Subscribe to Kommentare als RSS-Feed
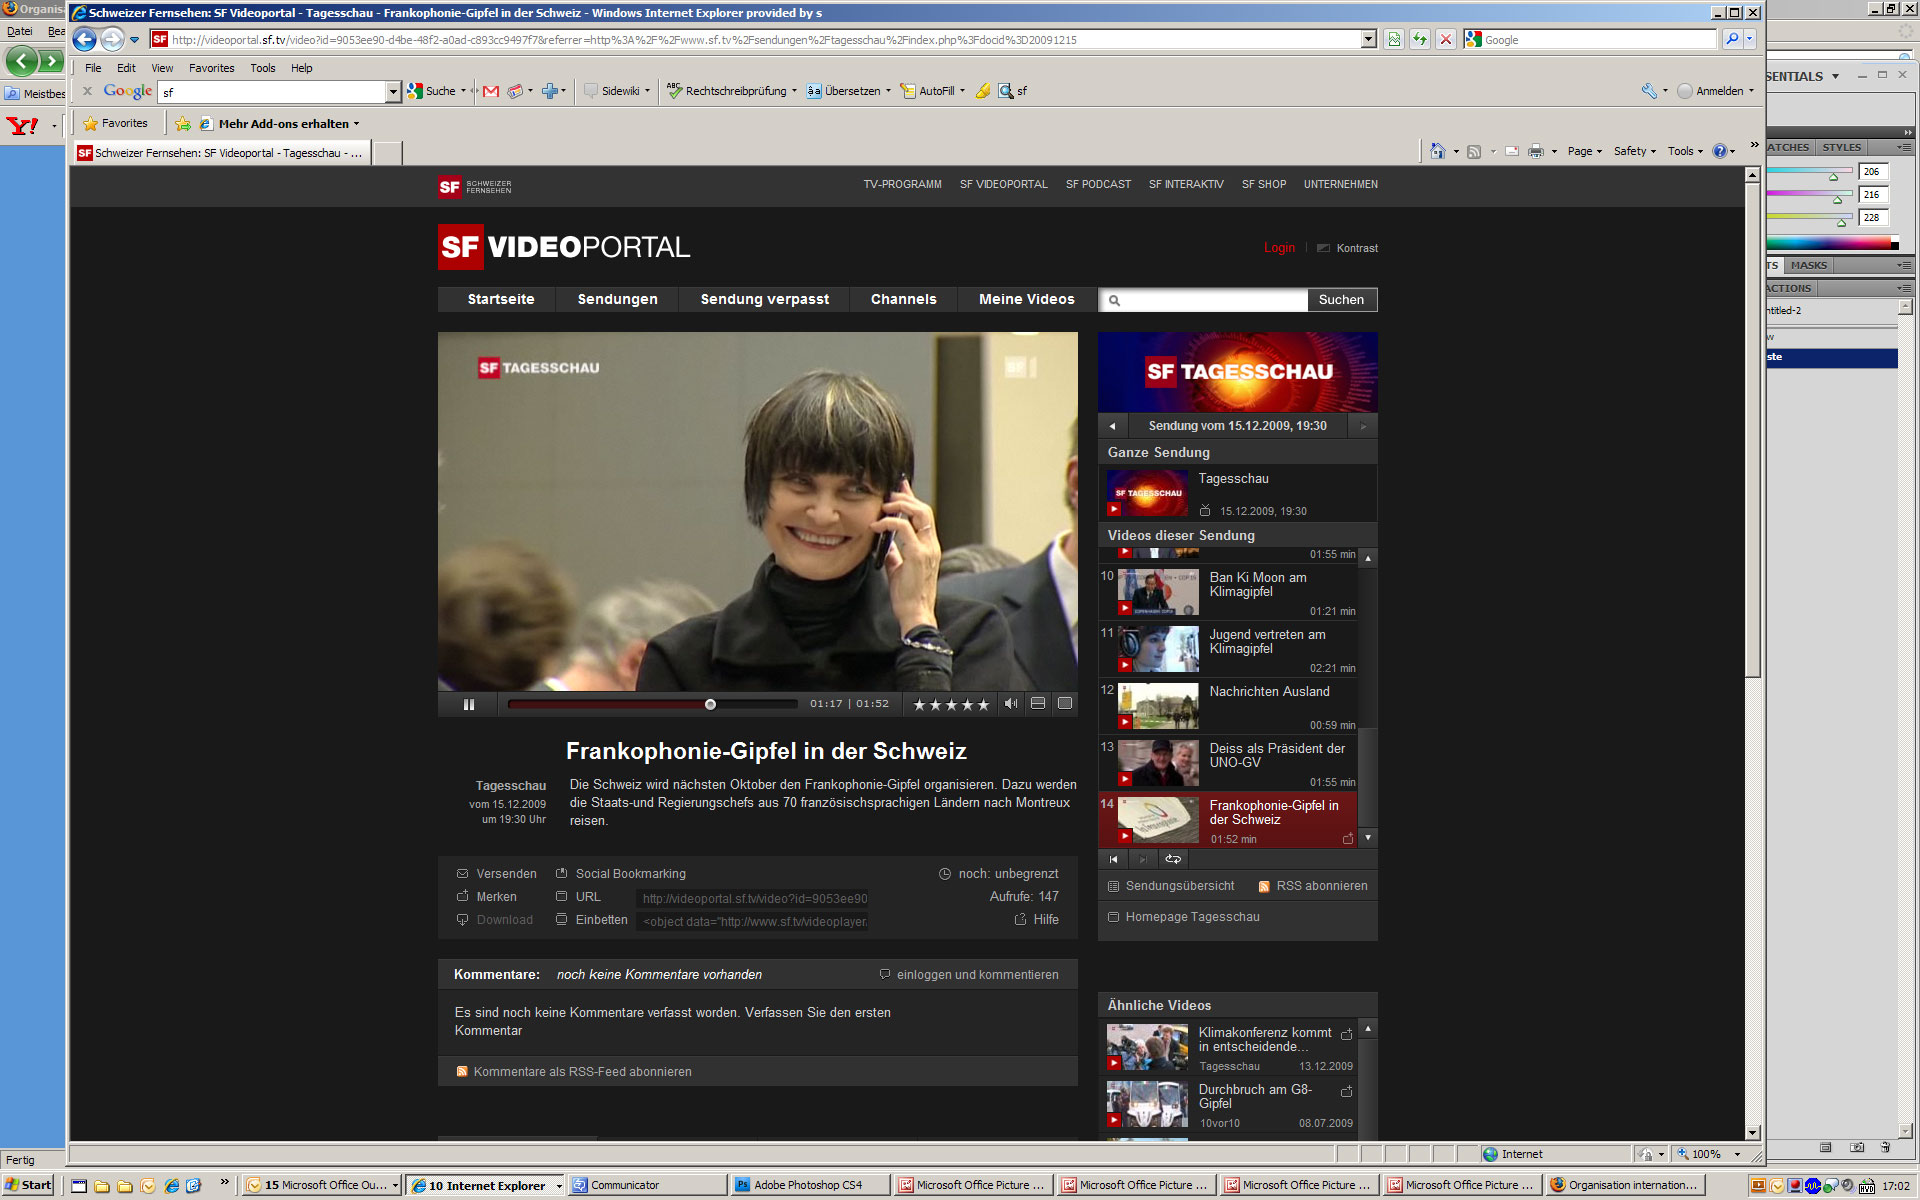 (x=573, y=1072)
